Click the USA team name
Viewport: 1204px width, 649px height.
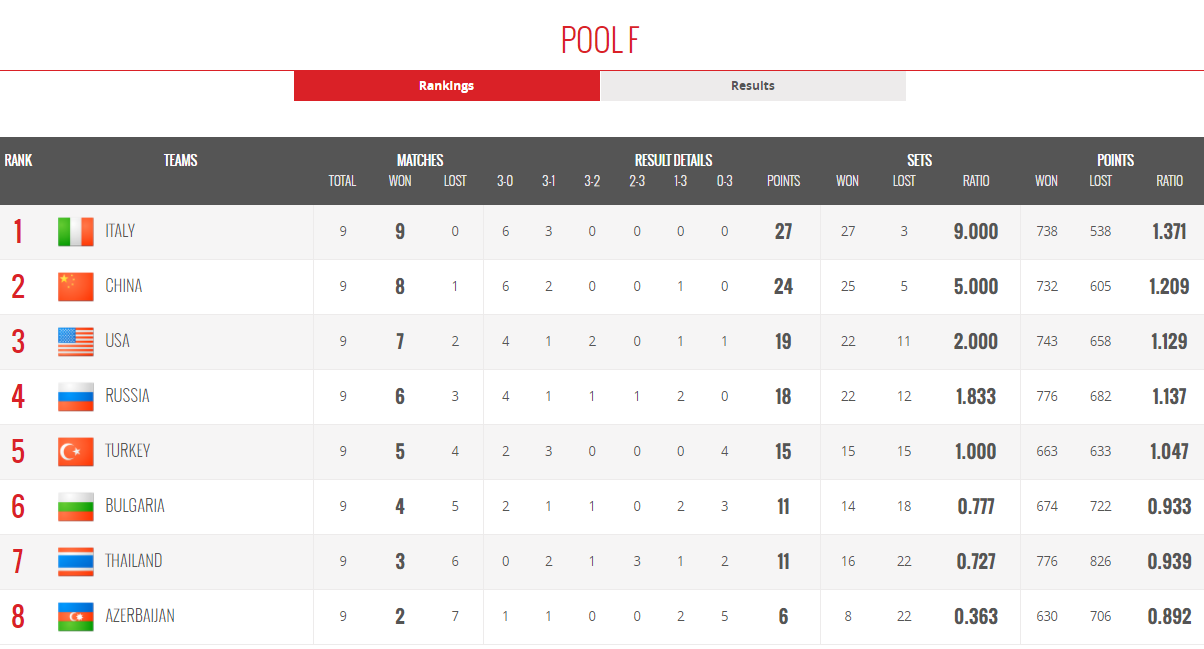pyautogui.click(x=118, y=341)
